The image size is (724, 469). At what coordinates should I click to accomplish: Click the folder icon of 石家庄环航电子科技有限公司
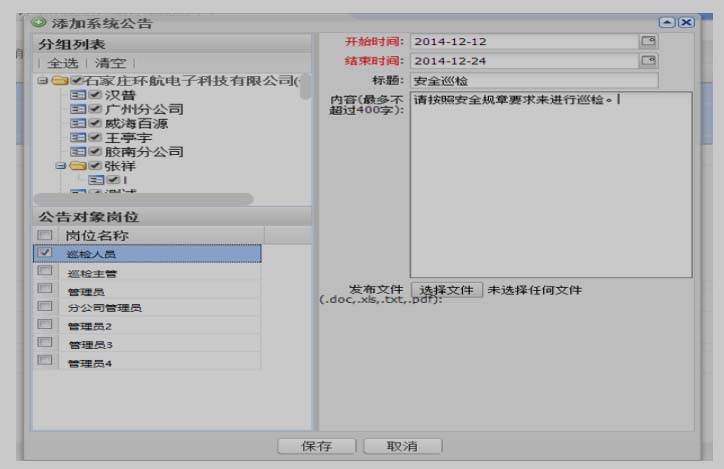click(x=60, y=81)
